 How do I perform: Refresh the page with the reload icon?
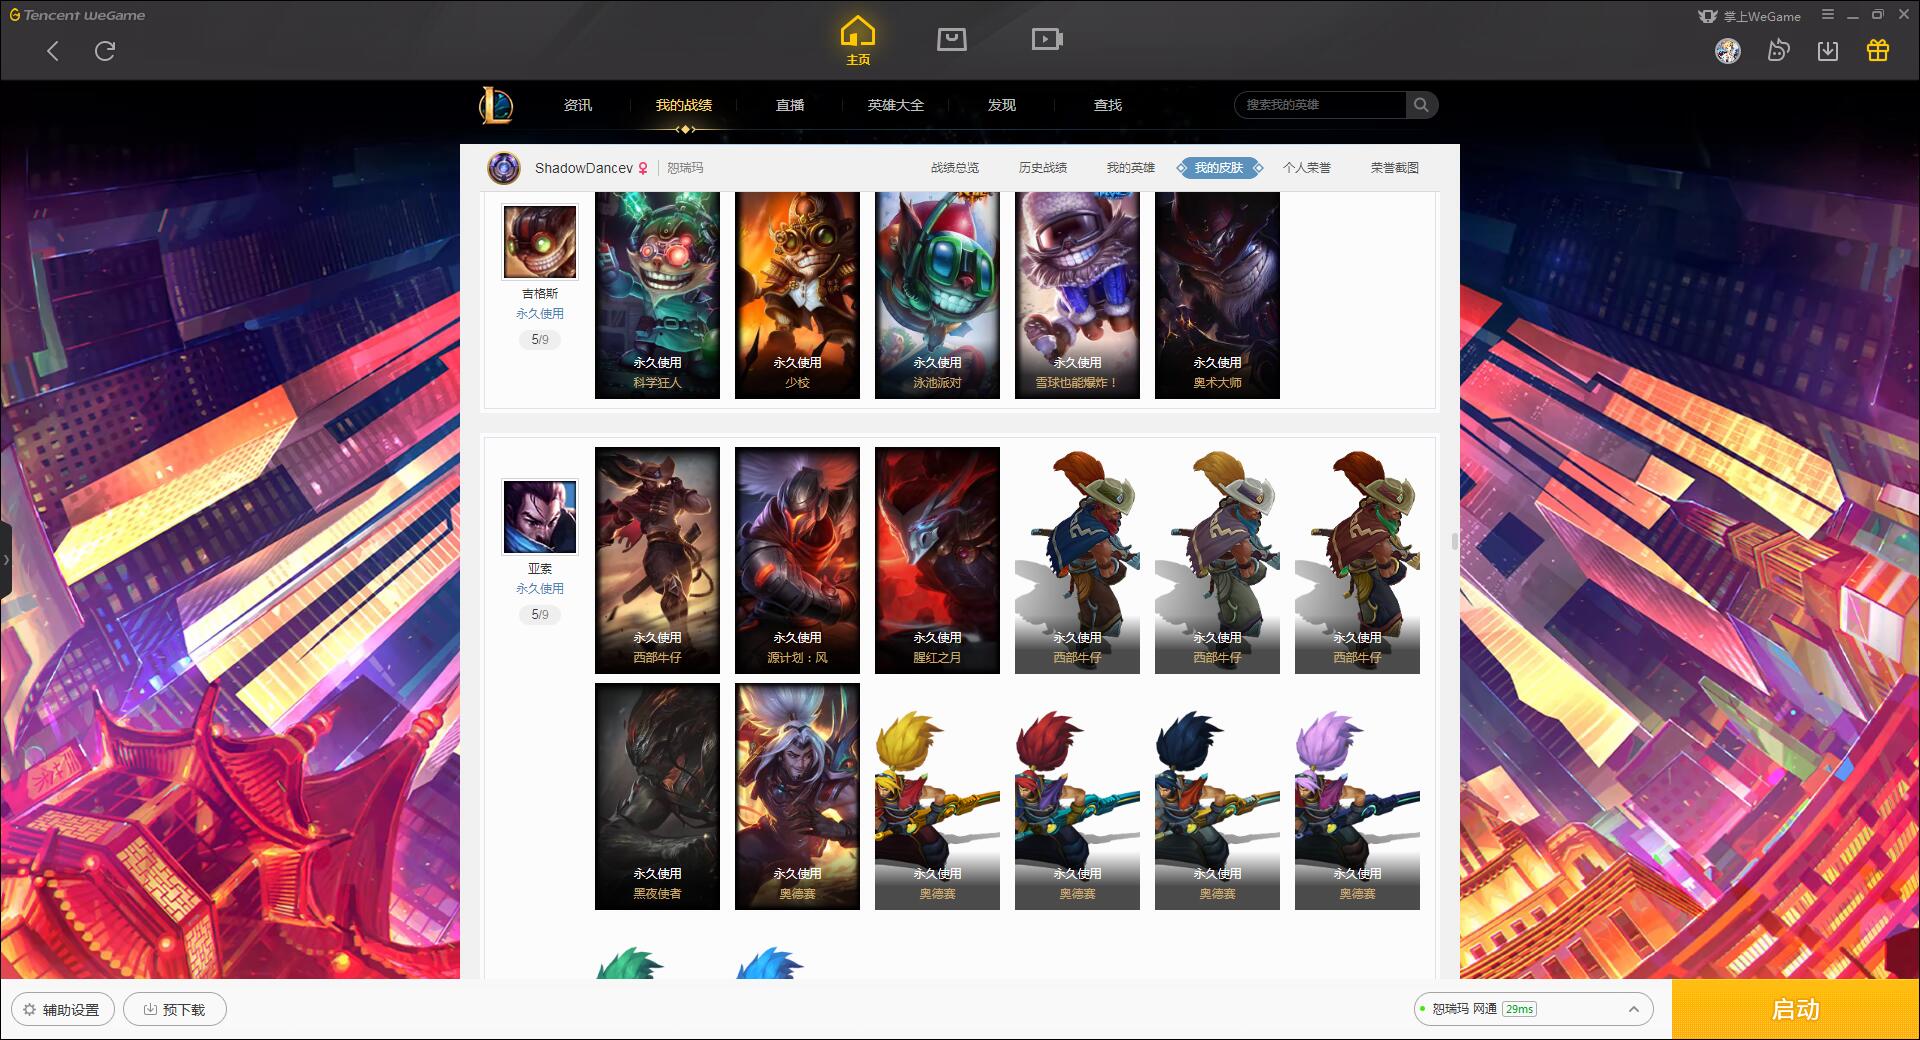pos(105,51)
